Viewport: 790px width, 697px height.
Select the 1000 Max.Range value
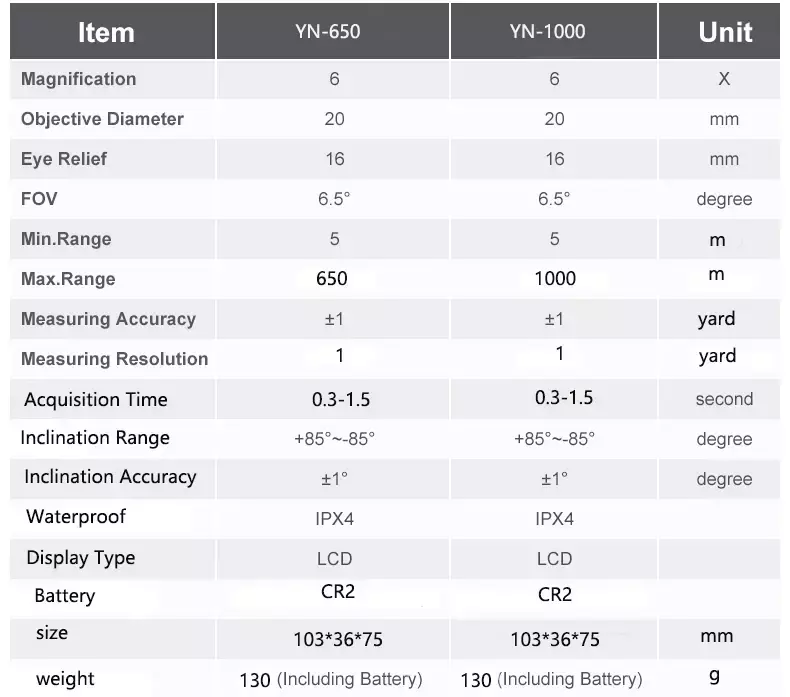555,279
